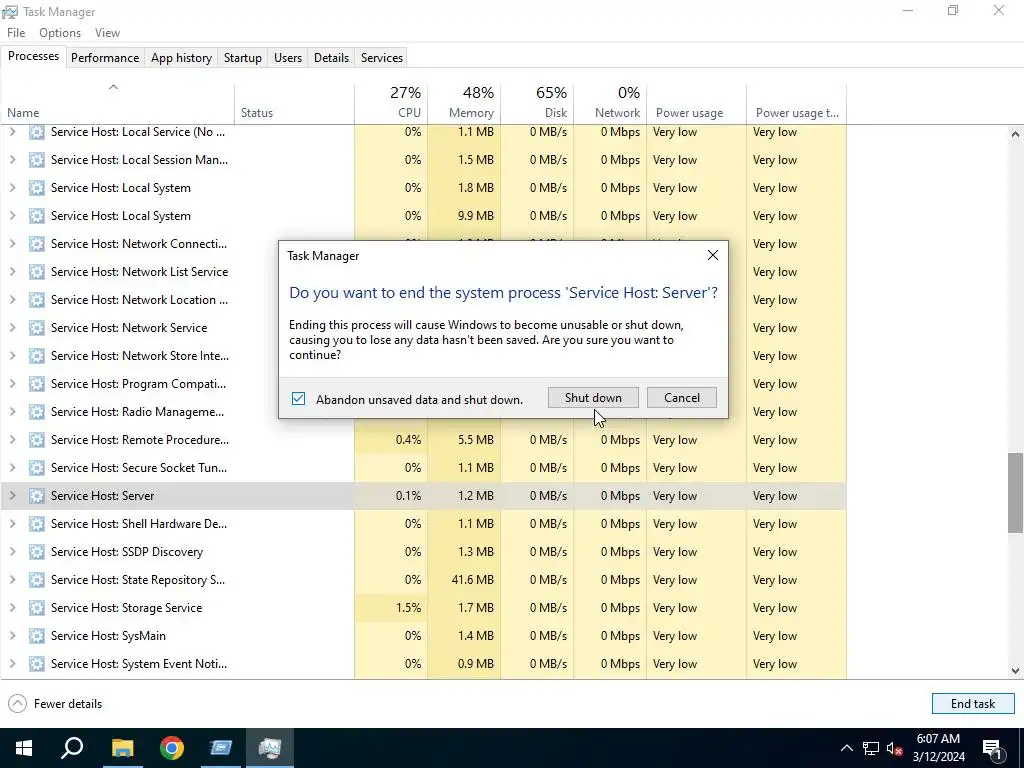1024x768 pixels.
Task: Click the scrollbar down arrow
Action: point(1015,671)
